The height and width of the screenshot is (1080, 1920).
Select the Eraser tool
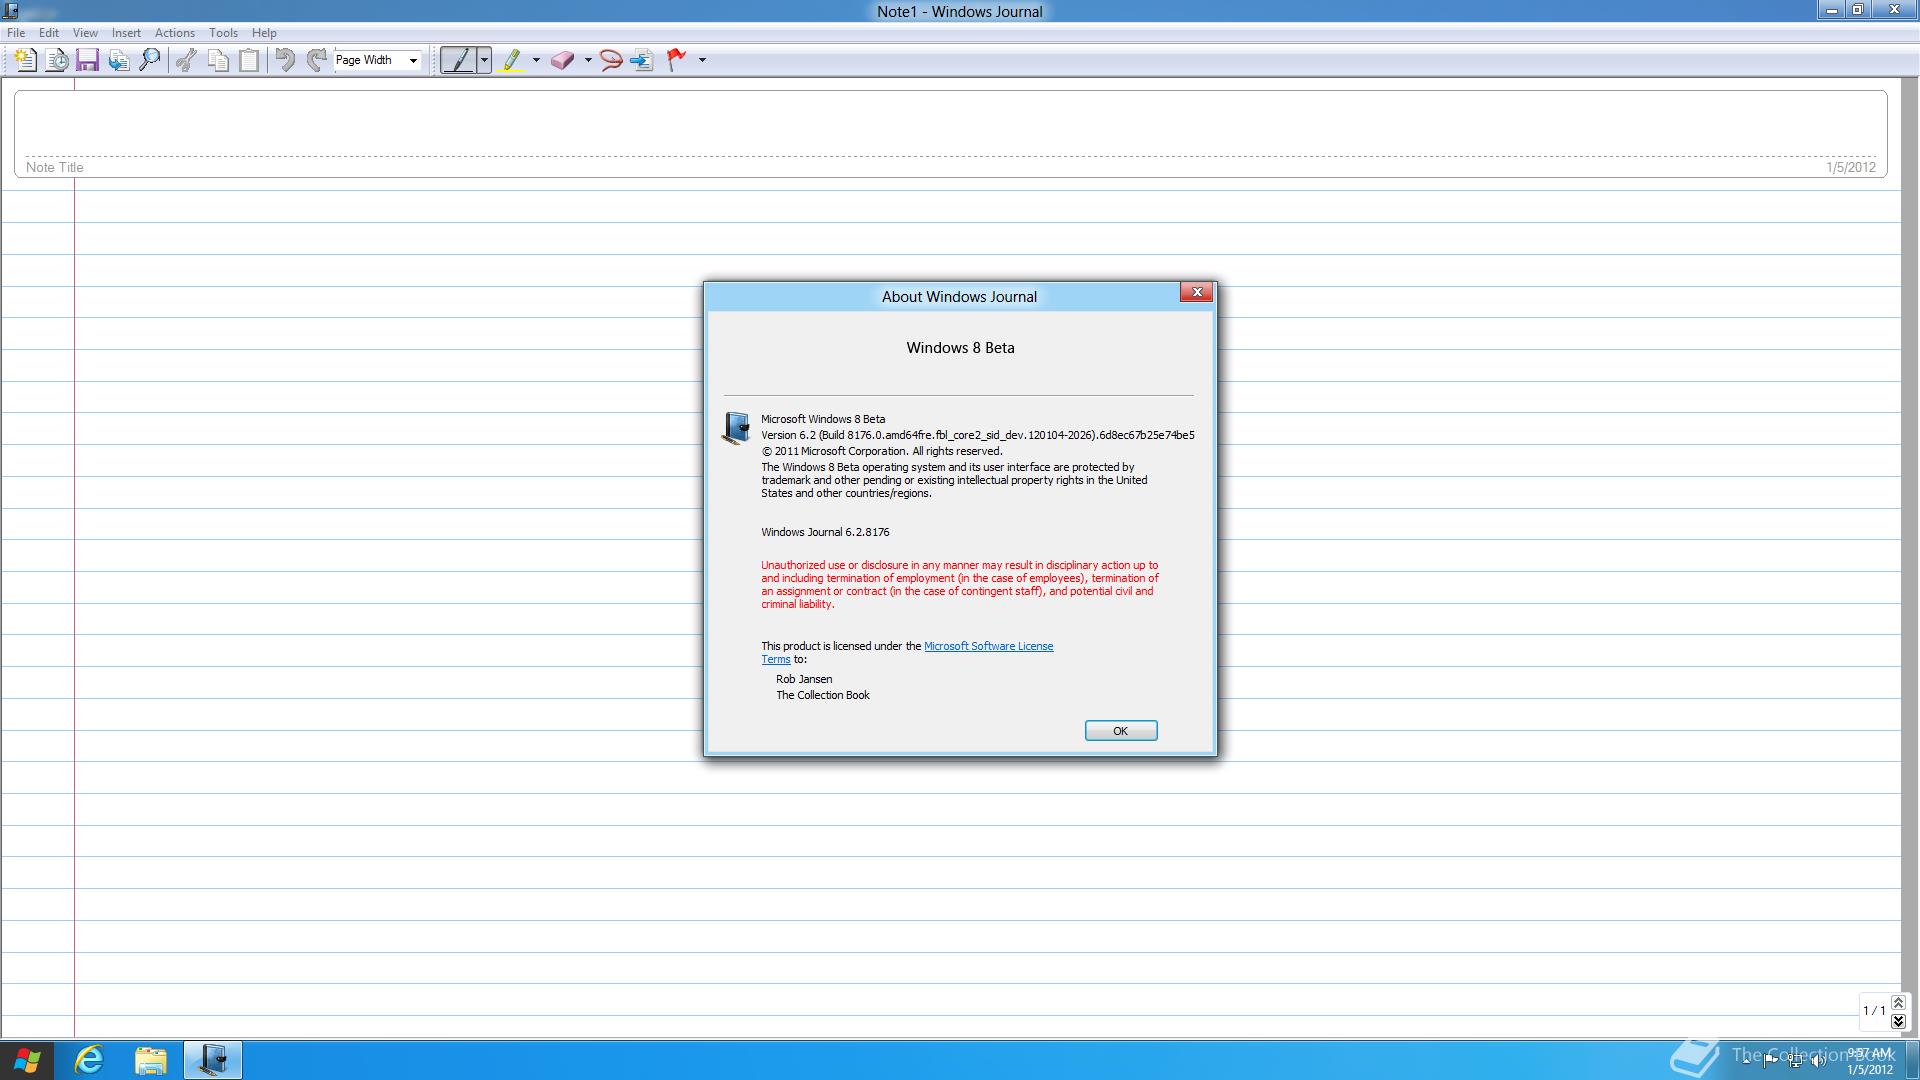[563, 60]
